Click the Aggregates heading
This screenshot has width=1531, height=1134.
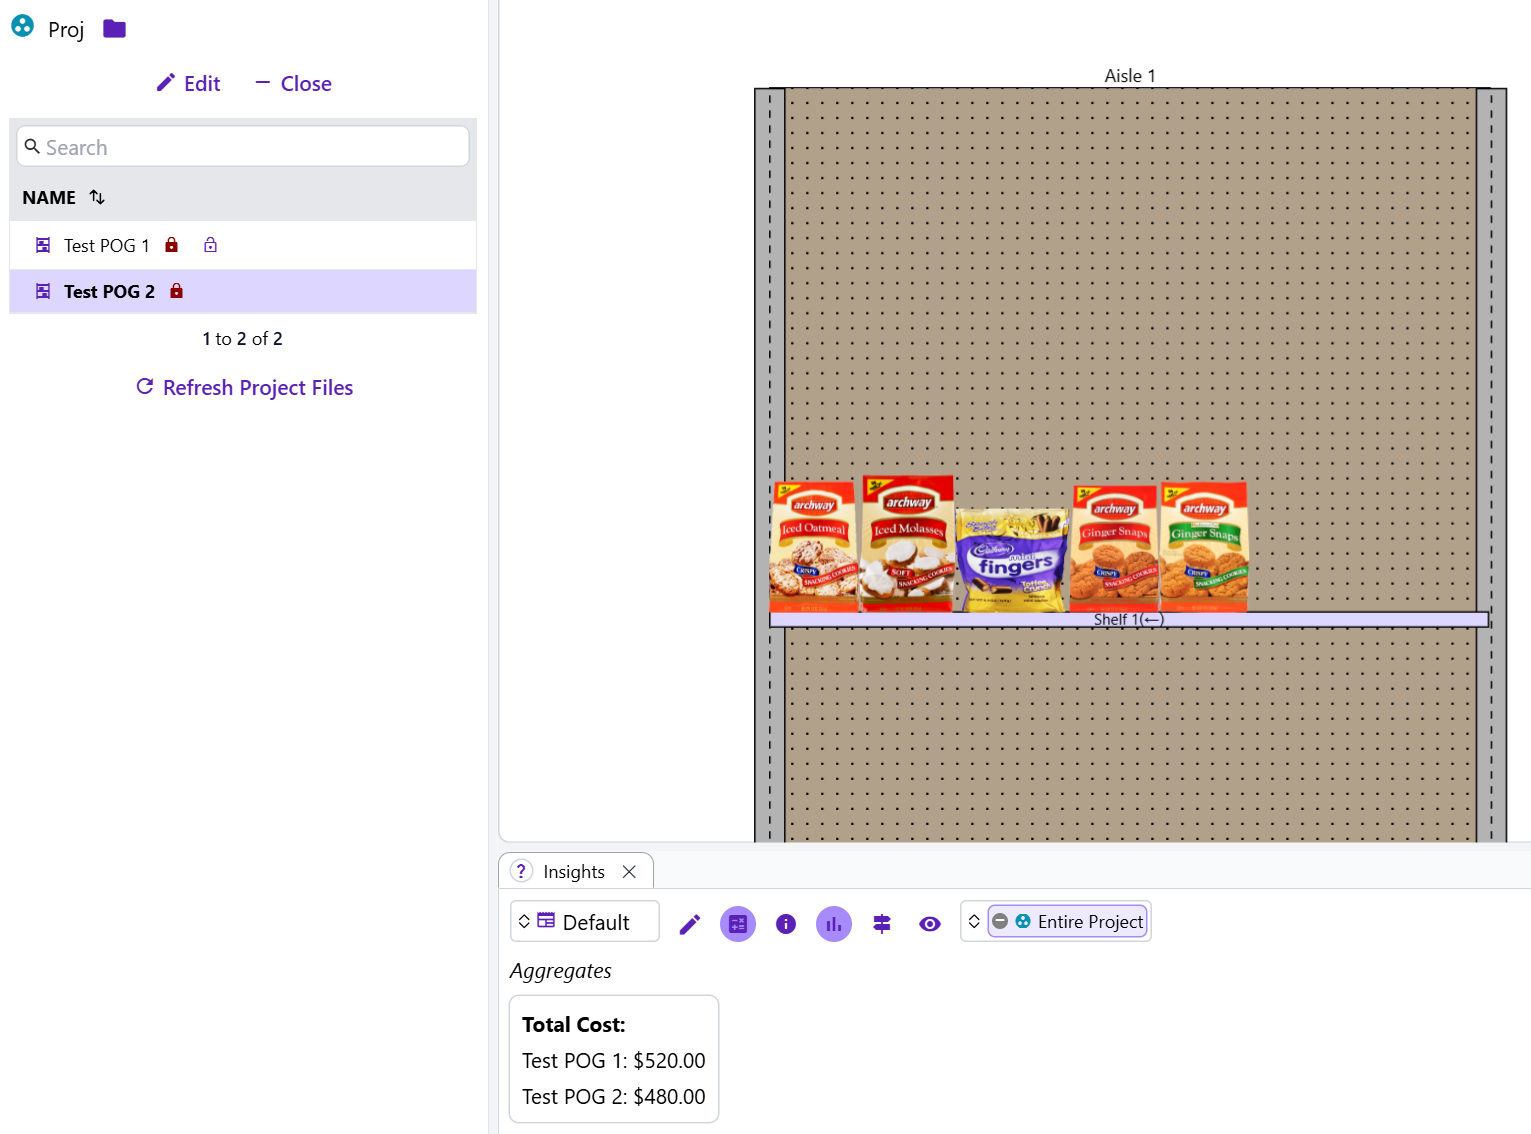(x=561, y=971)
